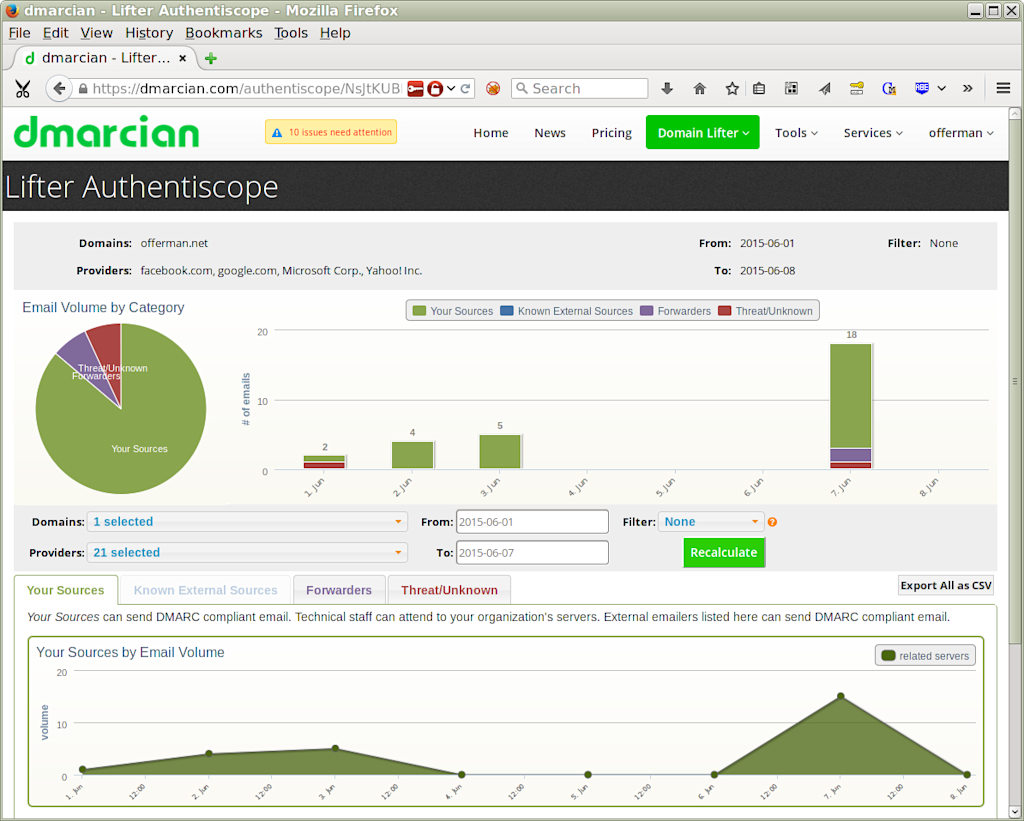
Task: Click the 10 issues need attention alert
Action: (331, 132)
